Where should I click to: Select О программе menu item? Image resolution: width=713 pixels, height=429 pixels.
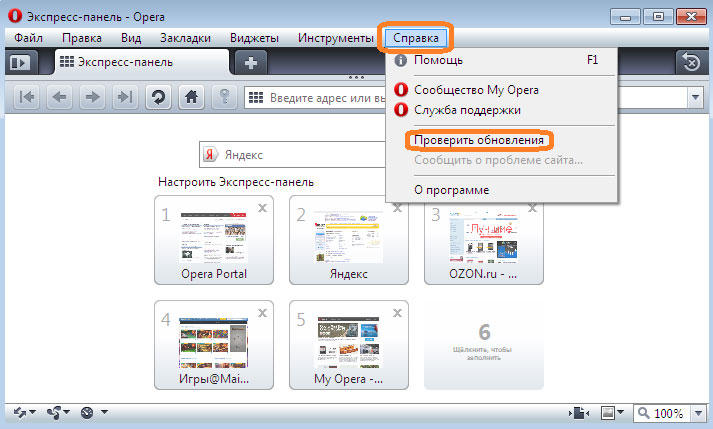502,190
